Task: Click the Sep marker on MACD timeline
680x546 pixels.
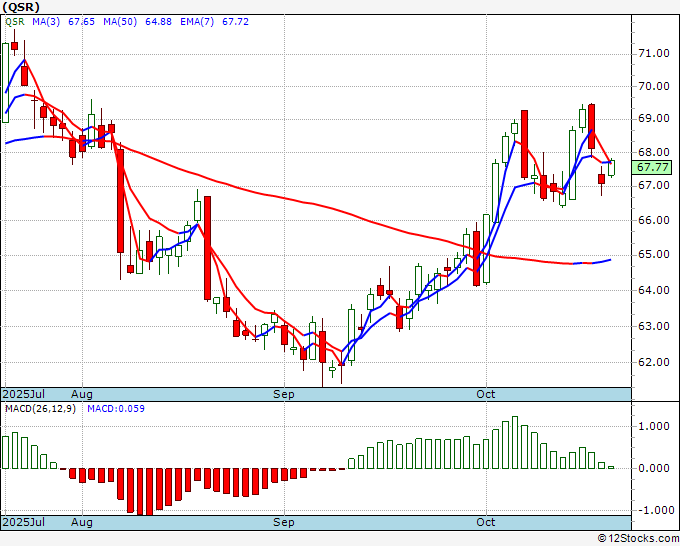Action: [x=284, y=522]
